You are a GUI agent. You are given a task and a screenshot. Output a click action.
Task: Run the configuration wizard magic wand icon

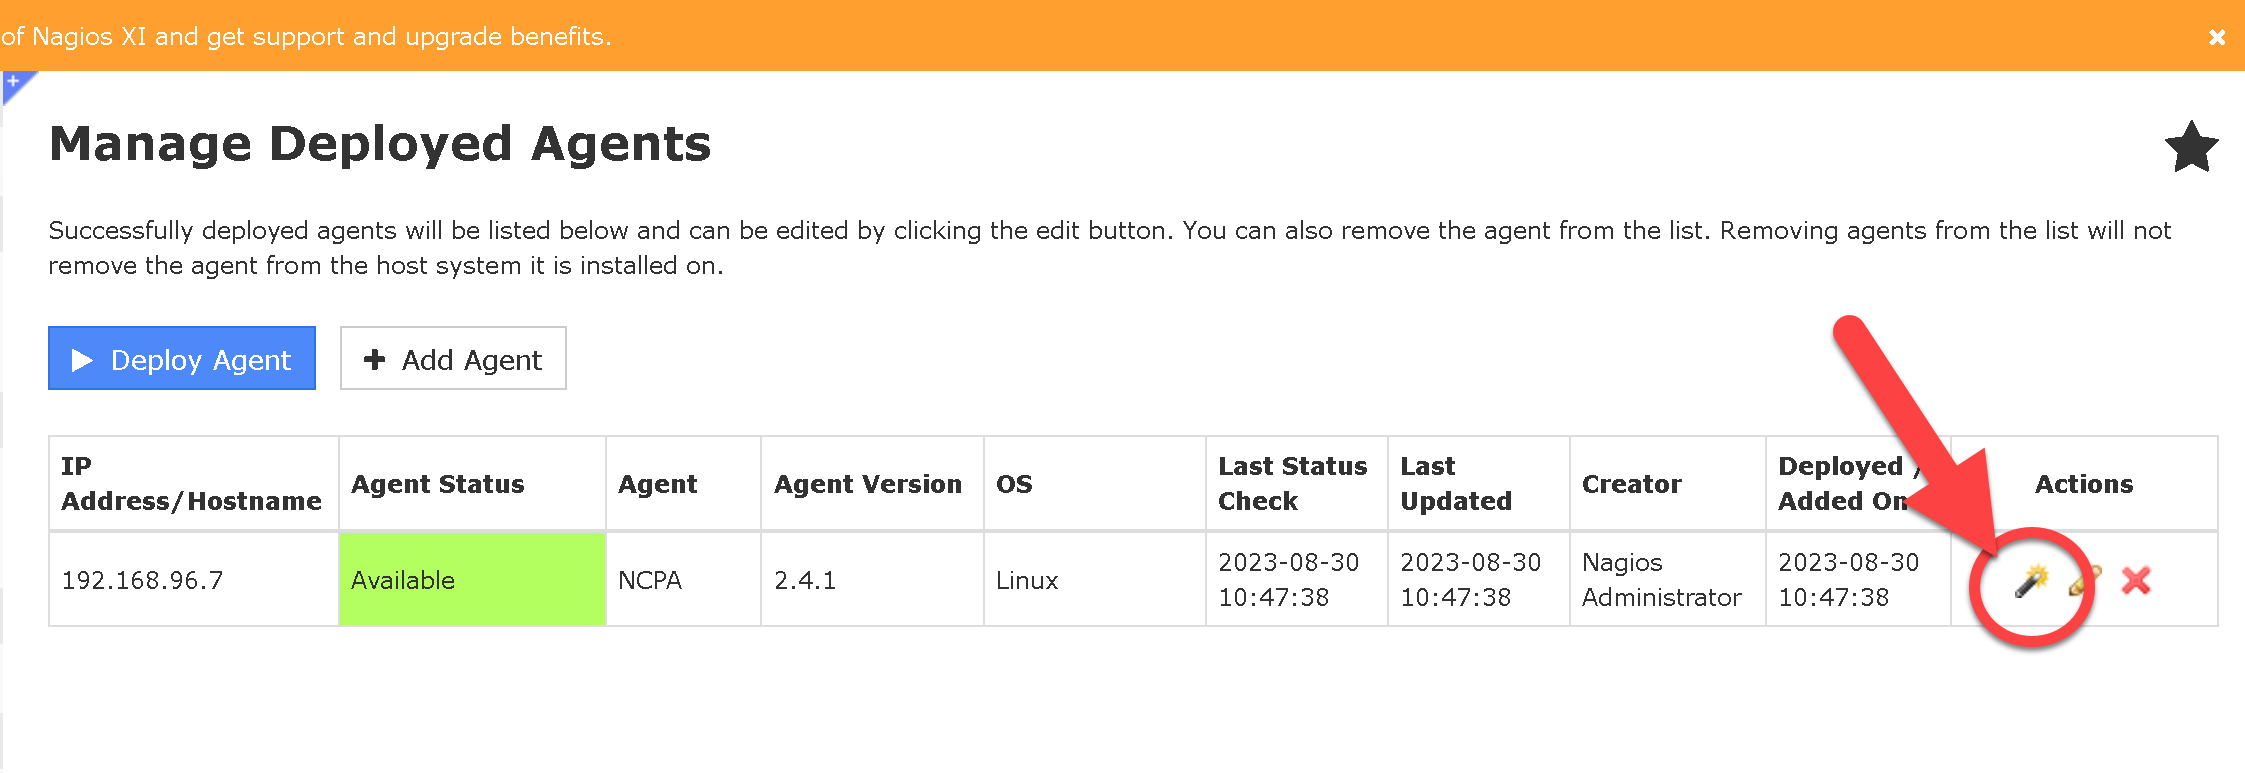(x=2031, y=581)
